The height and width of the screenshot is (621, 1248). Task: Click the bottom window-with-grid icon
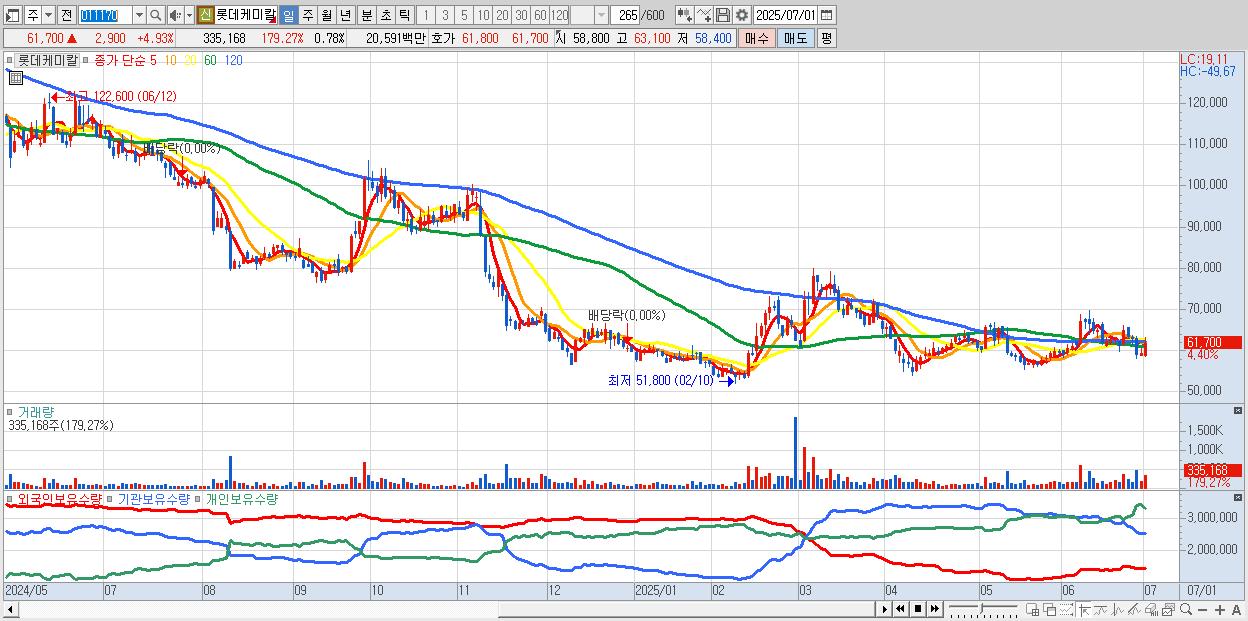pyautogui.click(x=1032, y=610)
